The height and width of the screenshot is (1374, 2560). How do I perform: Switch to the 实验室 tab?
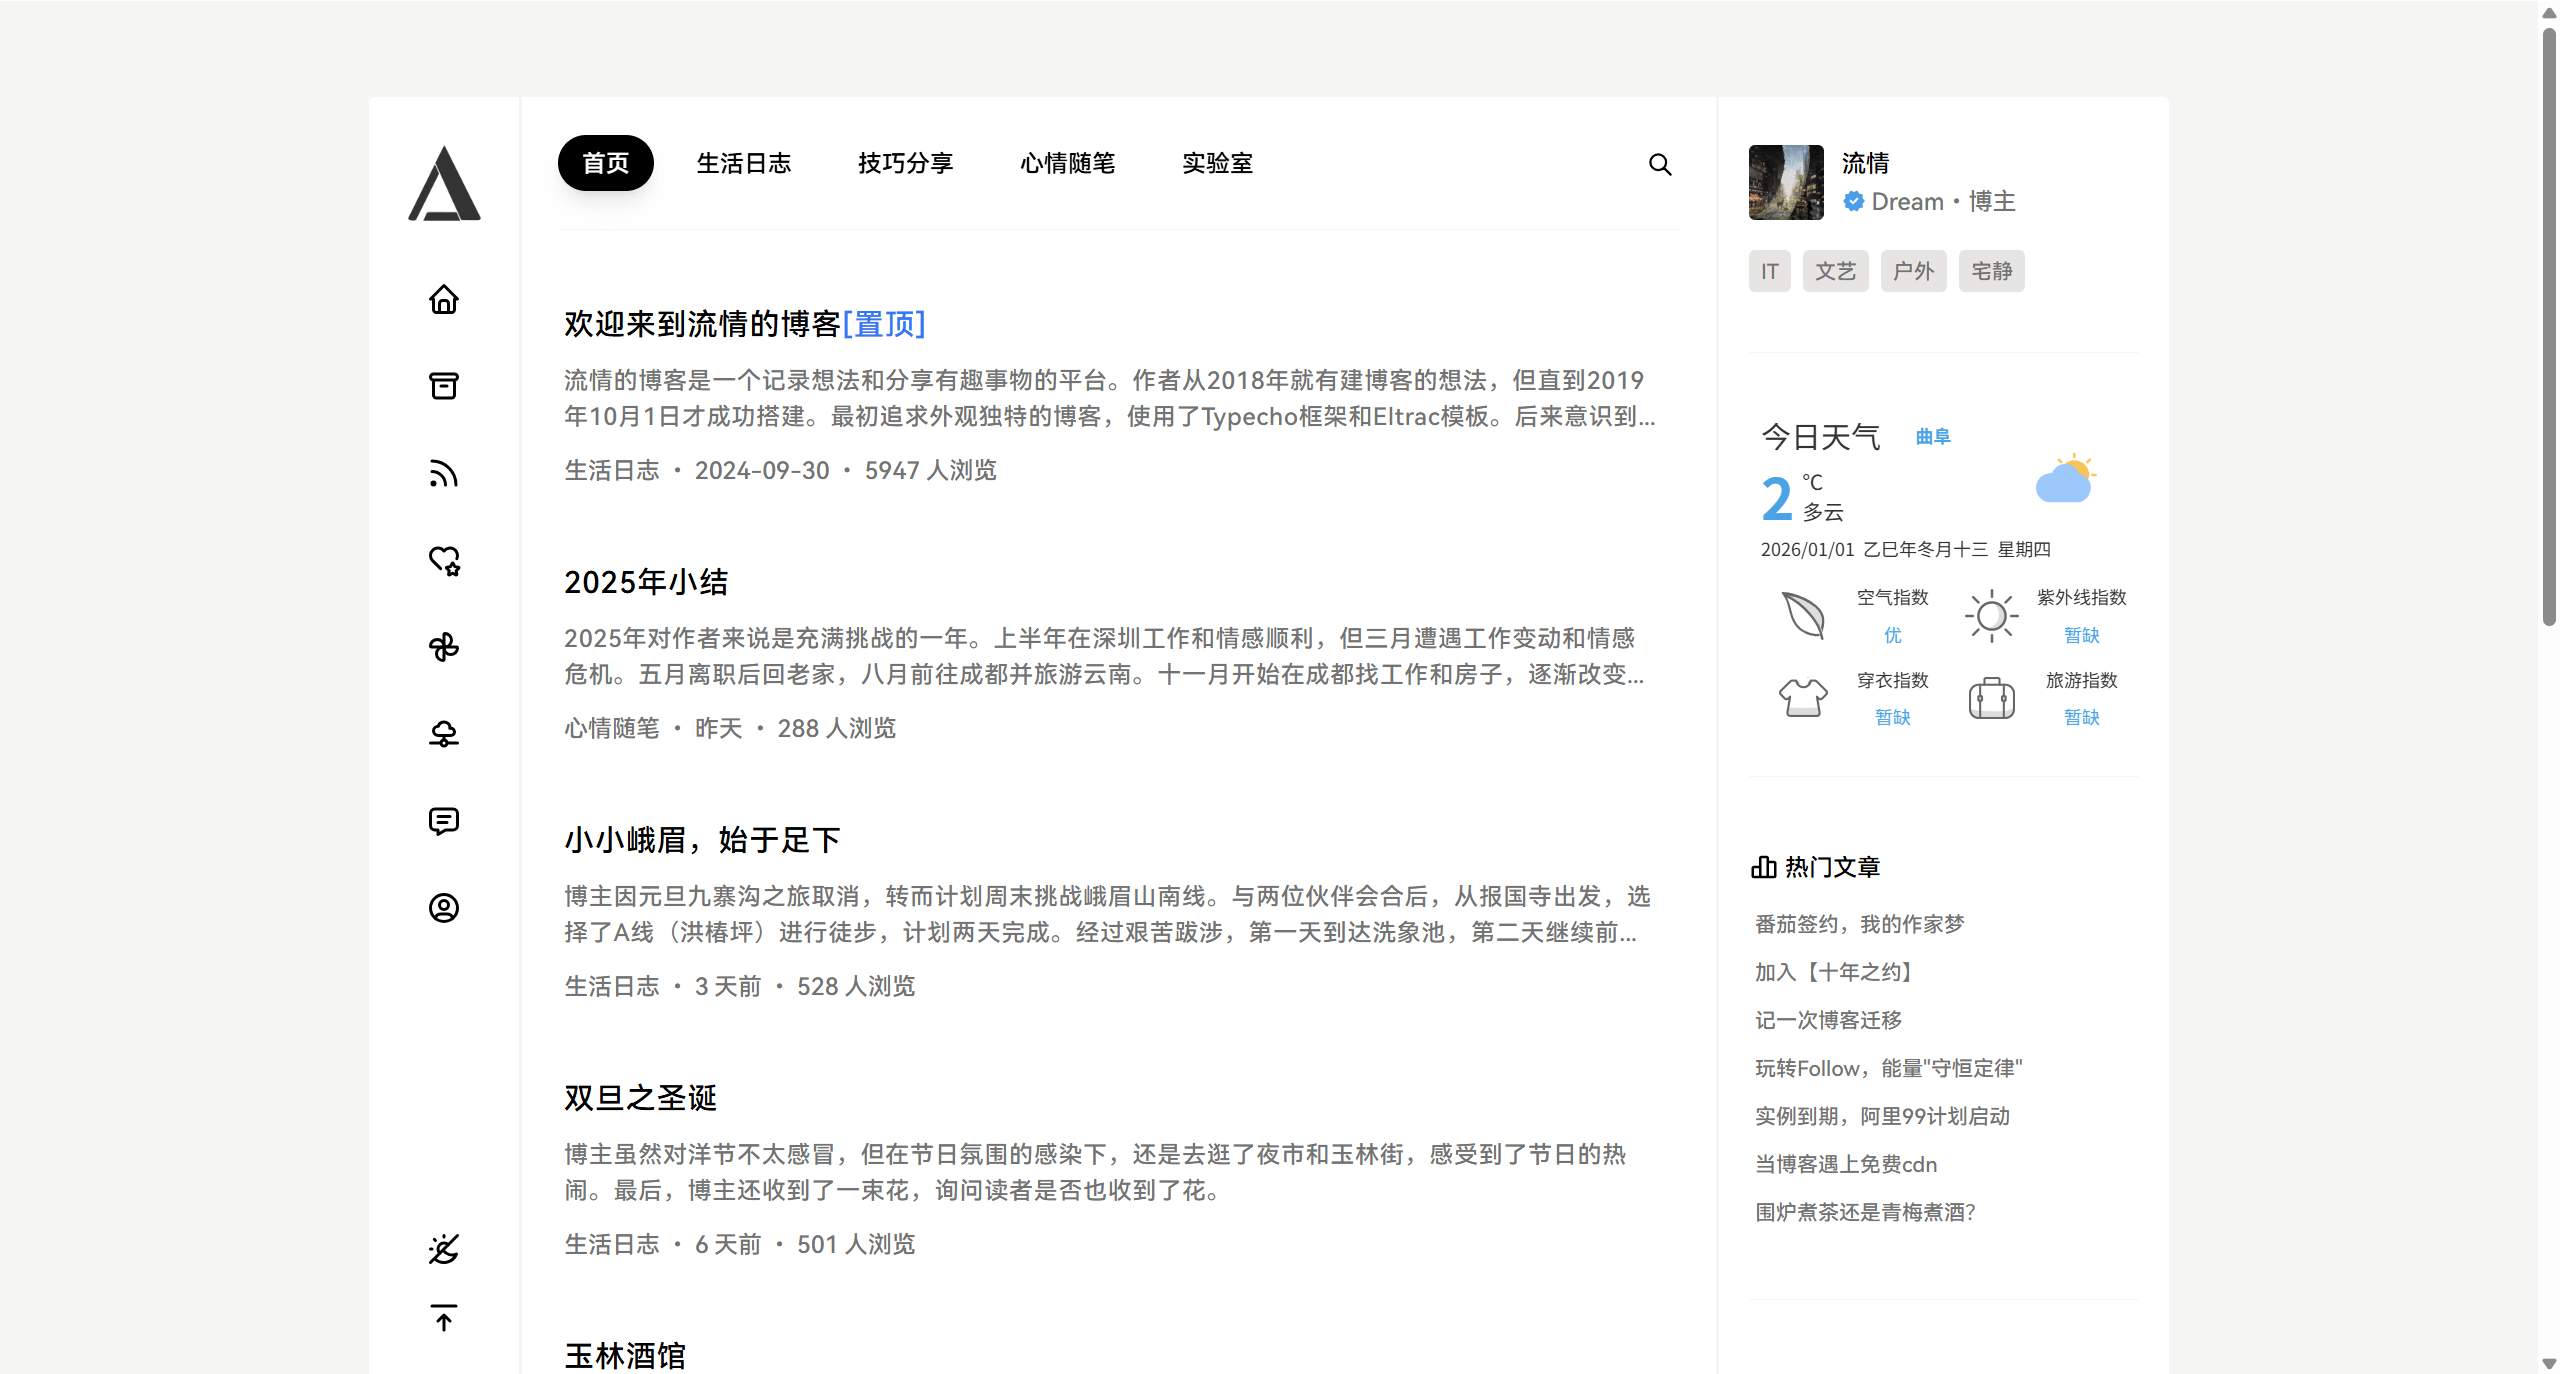[1218, 163]
